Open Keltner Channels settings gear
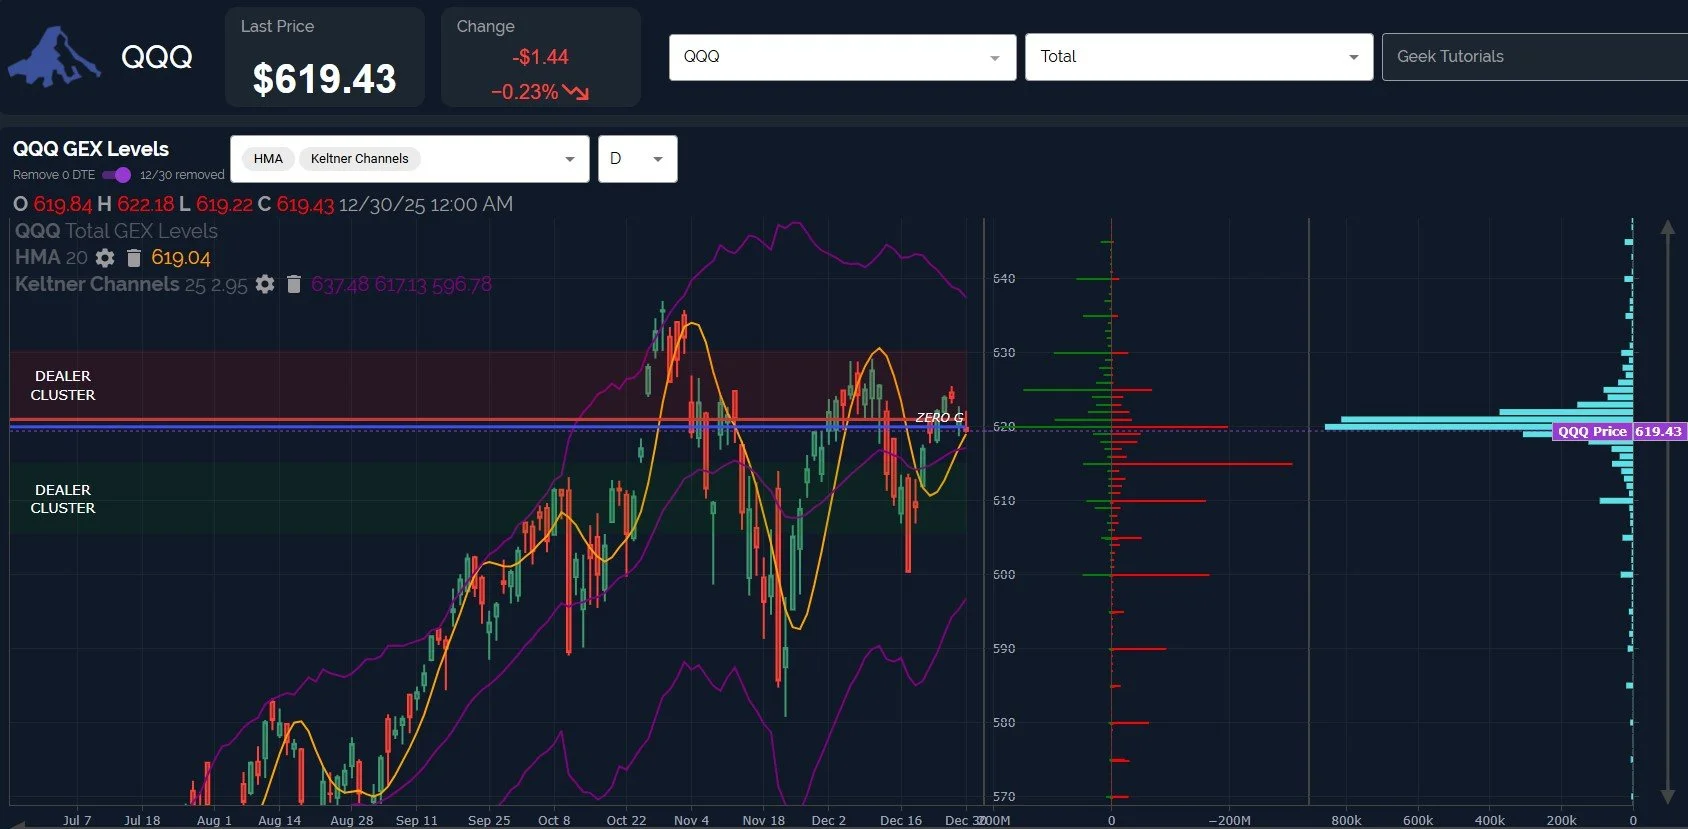 point(265,284)
